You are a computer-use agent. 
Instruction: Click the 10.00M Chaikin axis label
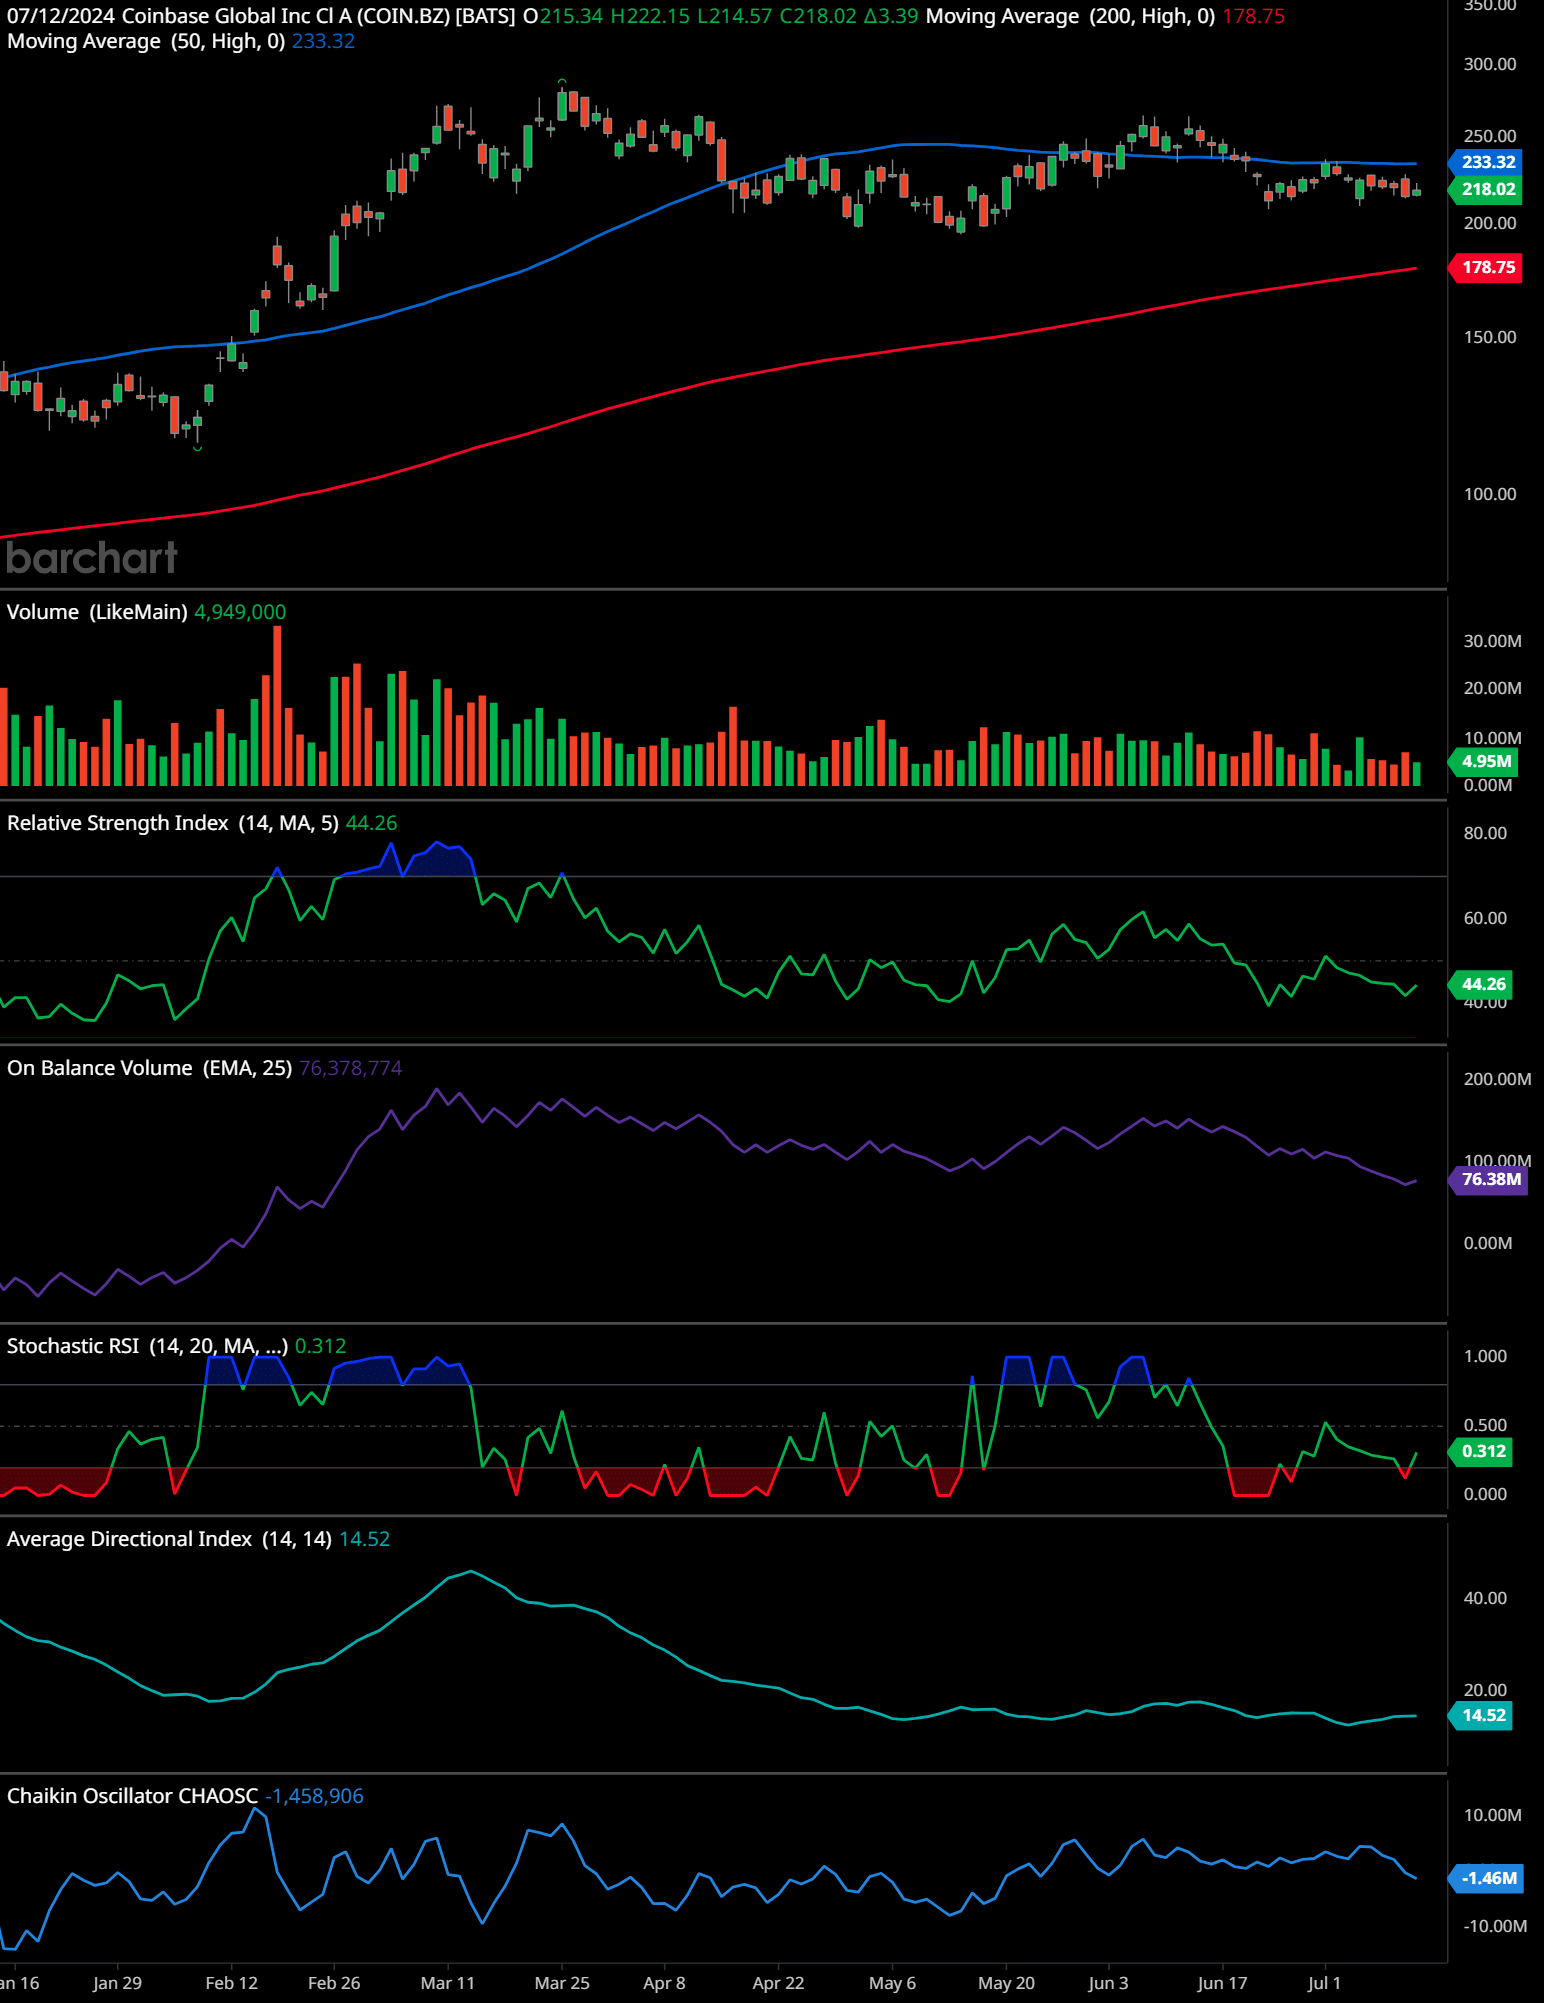(x=1492, y=1815)
